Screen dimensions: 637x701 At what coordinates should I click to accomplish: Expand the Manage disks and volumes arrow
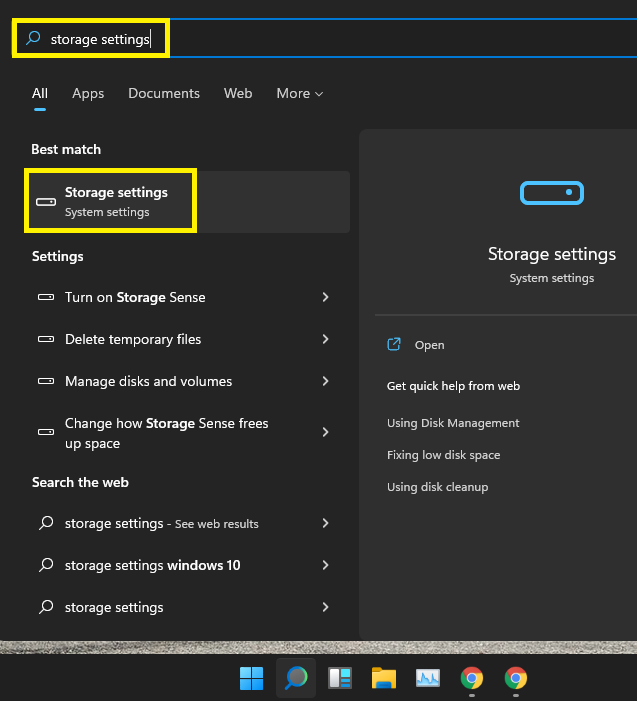click(325, 381)
